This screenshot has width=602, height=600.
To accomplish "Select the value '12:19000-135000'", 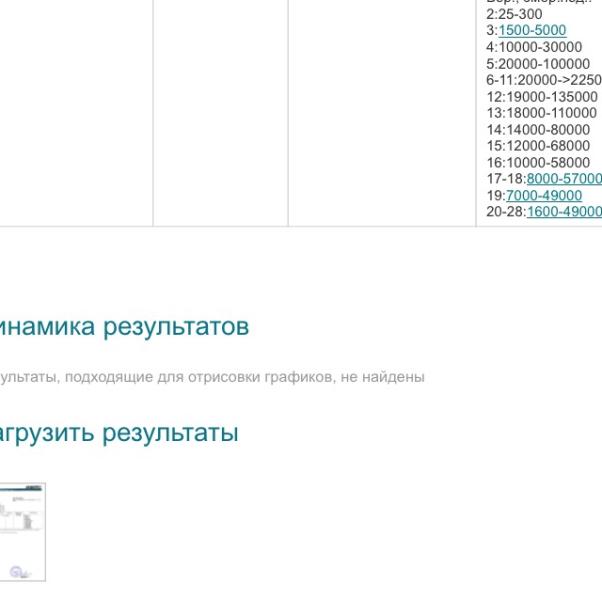I will click(x=542, y=97).
